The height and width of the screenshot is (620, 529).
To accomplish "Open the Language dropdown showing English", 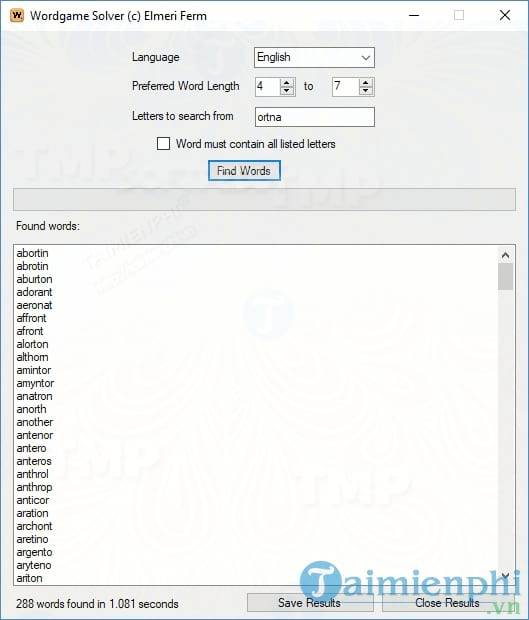I will [x=314, y=57].
